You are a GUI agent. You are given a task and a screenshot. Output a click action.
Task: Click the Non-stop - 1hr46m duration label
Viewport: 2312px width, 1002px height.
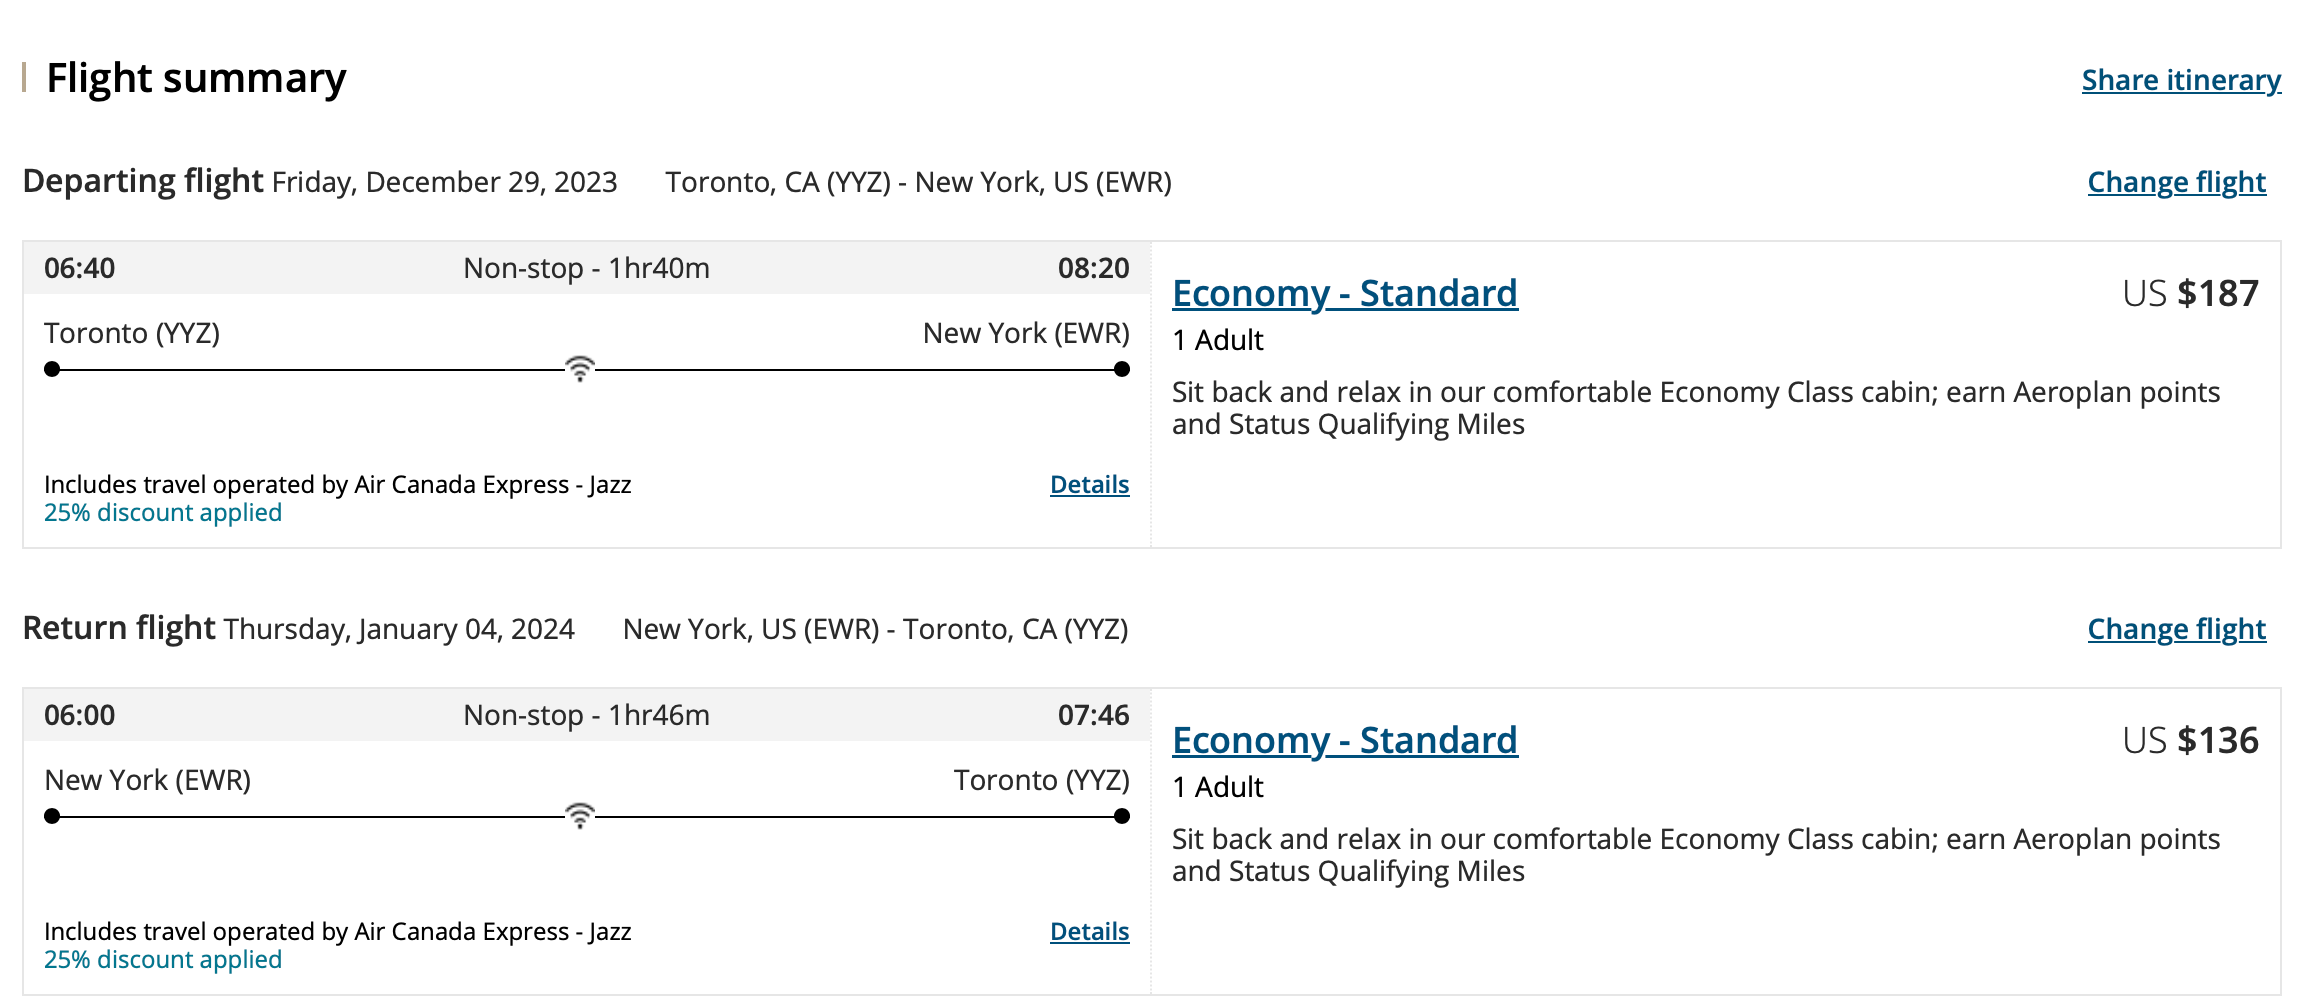click(586, 715)
